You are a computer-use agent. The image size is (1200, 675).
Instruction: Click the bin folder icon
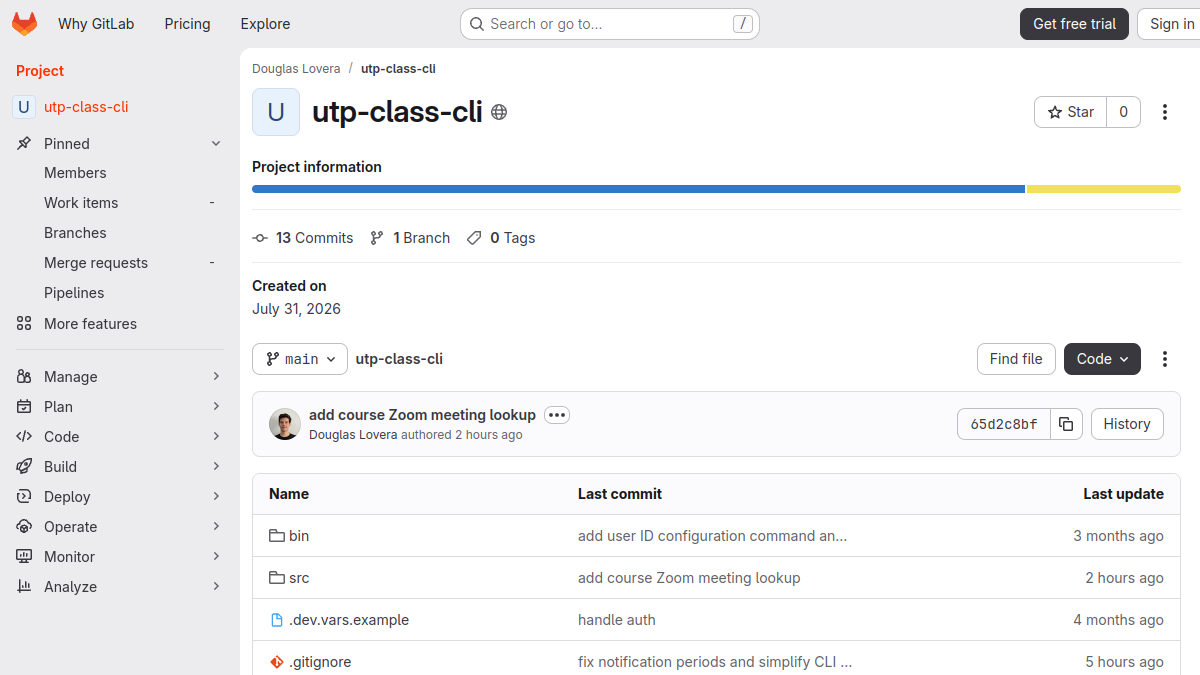point(277,536)
